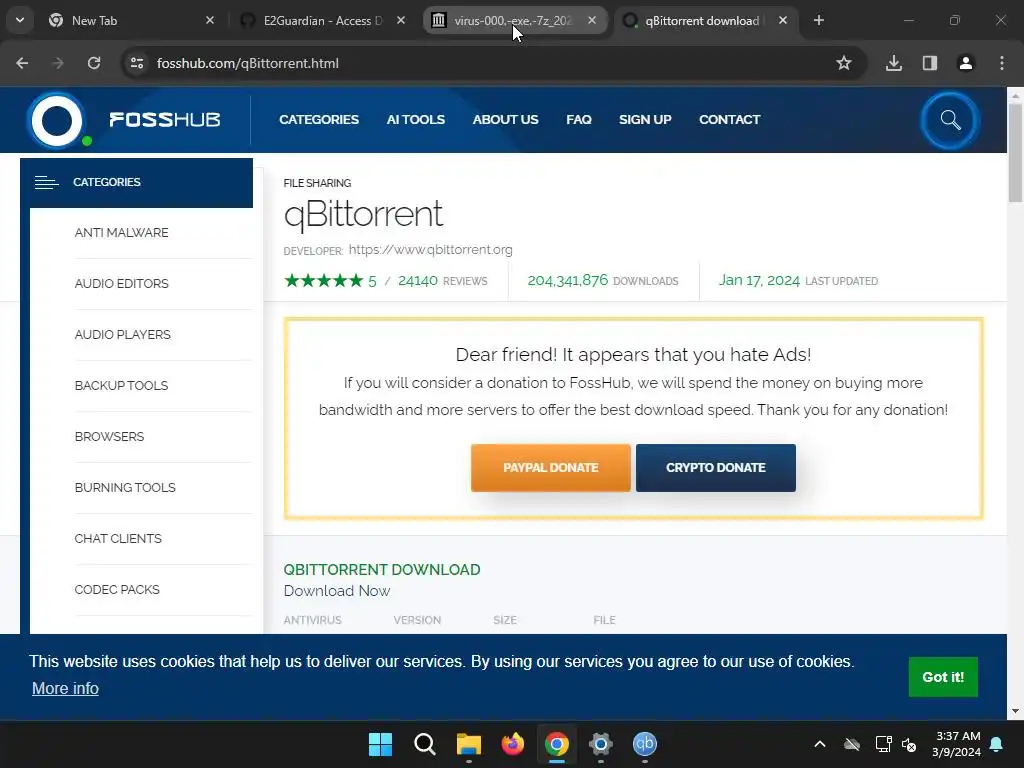This screenshot has width=1024, height=768.
Task: Open the network tray icon
Action: (x=884, y=744)
